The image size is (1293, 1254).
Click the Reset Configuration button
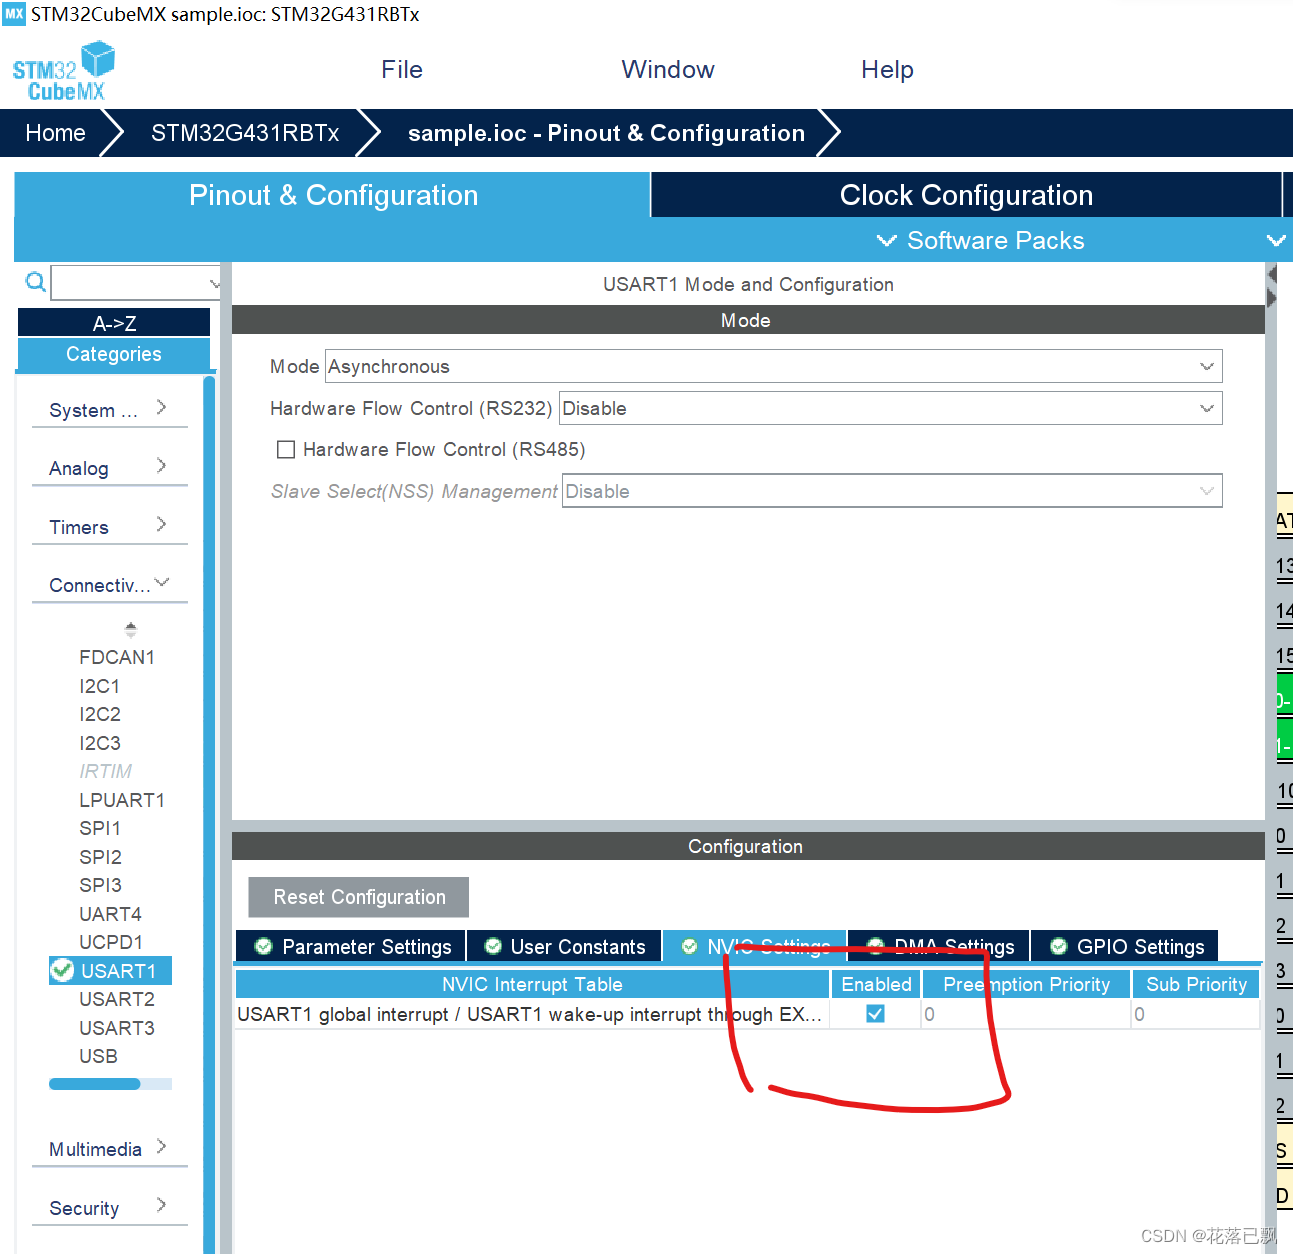coord(359,897)
